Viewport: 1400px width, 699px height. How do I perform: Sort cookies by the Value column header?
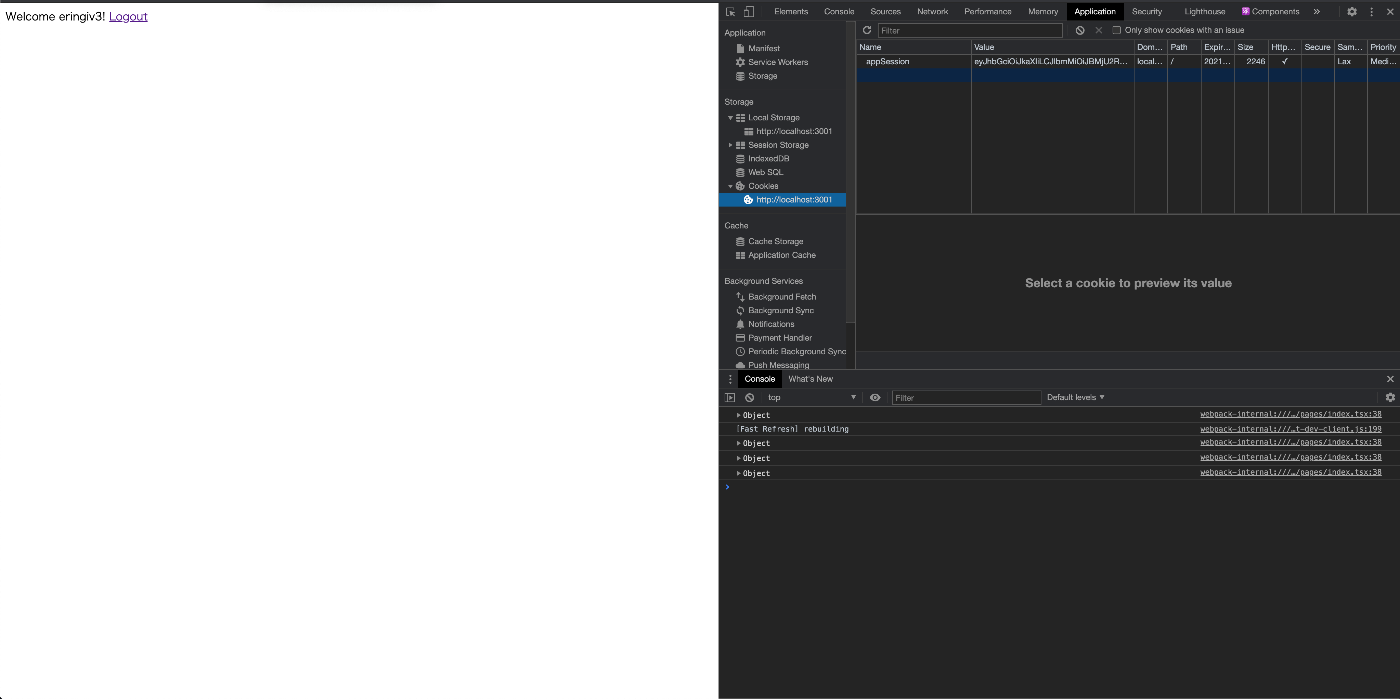(x=1053, y=47)
